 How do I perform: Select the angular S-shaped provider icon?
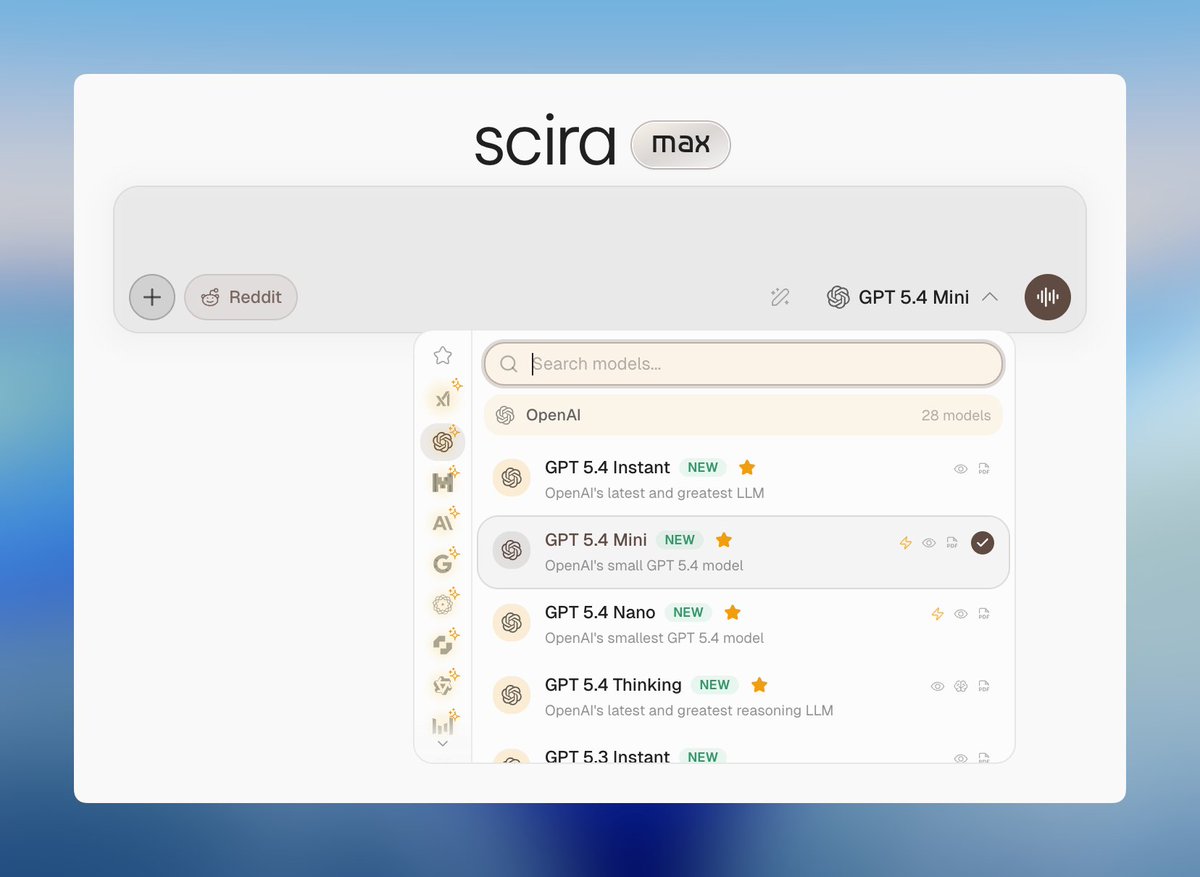coord(443,645)
